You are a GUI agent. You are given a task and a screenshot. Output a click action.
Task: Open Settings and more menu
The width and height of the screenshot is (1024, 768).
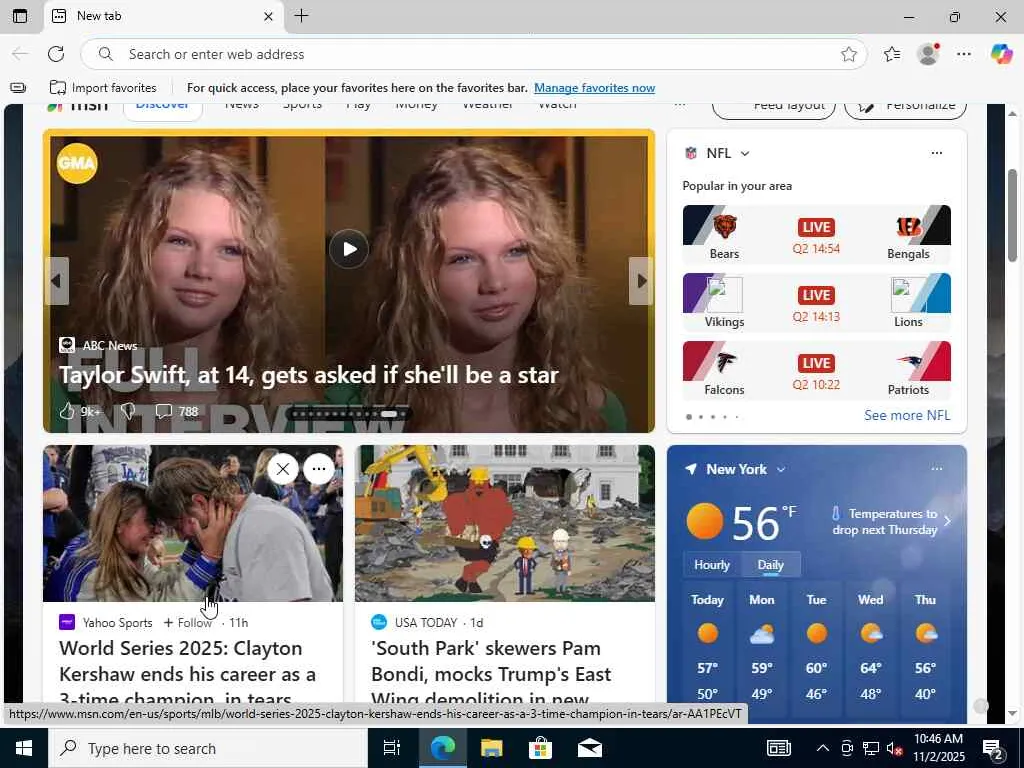click(x=964, y=54)
